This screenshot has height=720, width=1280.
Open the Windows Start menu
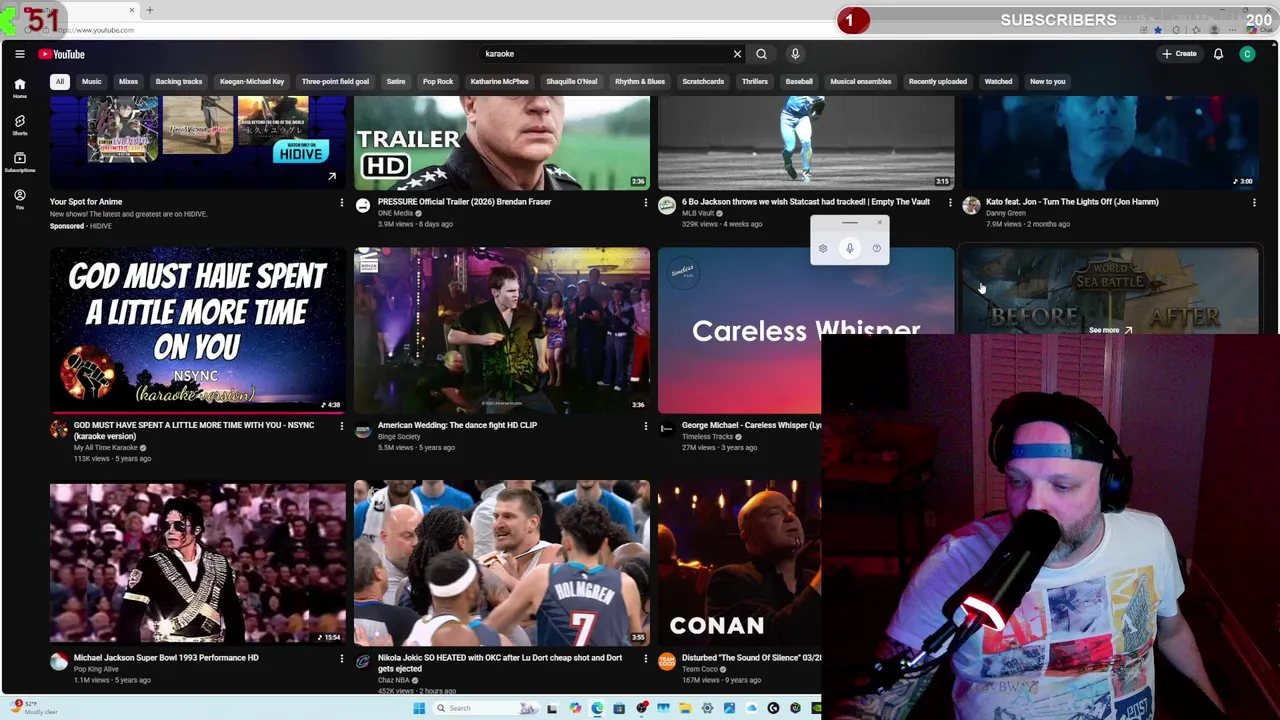[419, 708]
